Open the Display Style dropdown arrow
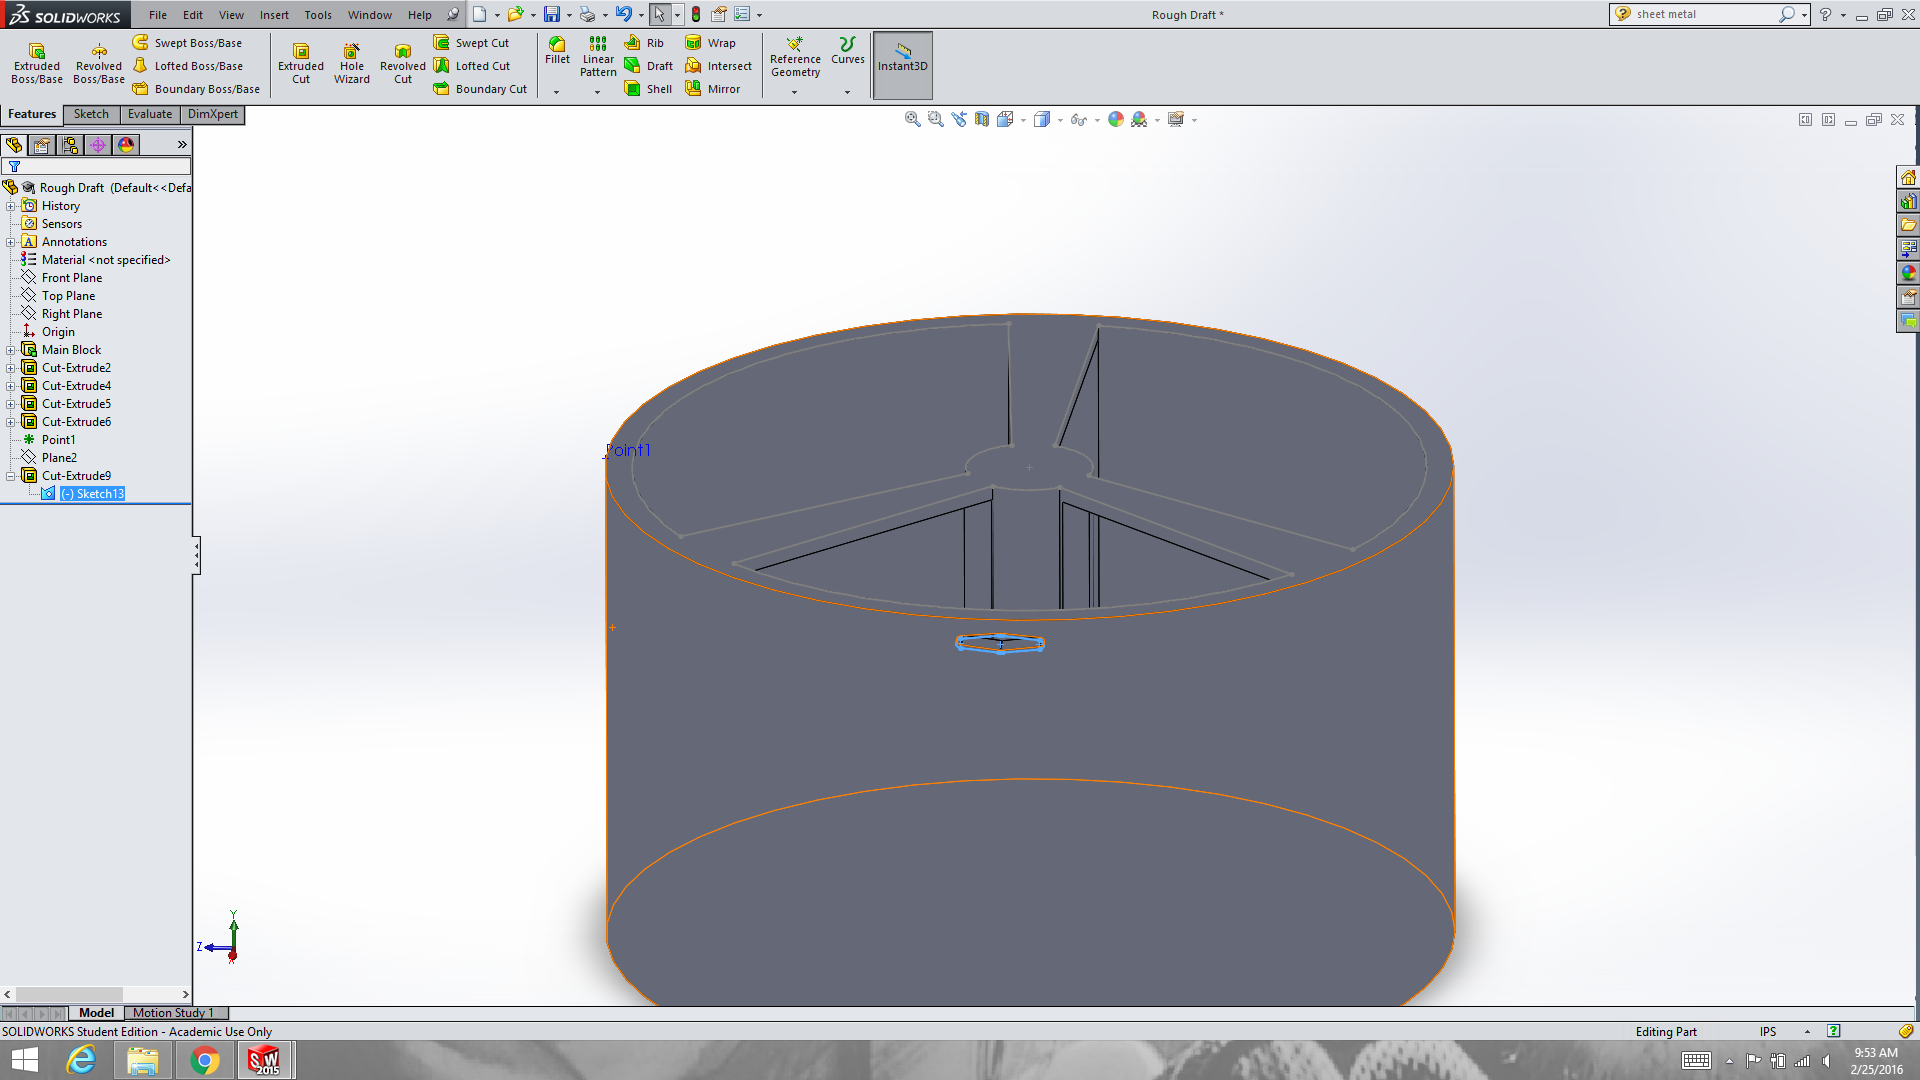The height and width of the screenshot is (1080, 1920). pos(1060,120)
